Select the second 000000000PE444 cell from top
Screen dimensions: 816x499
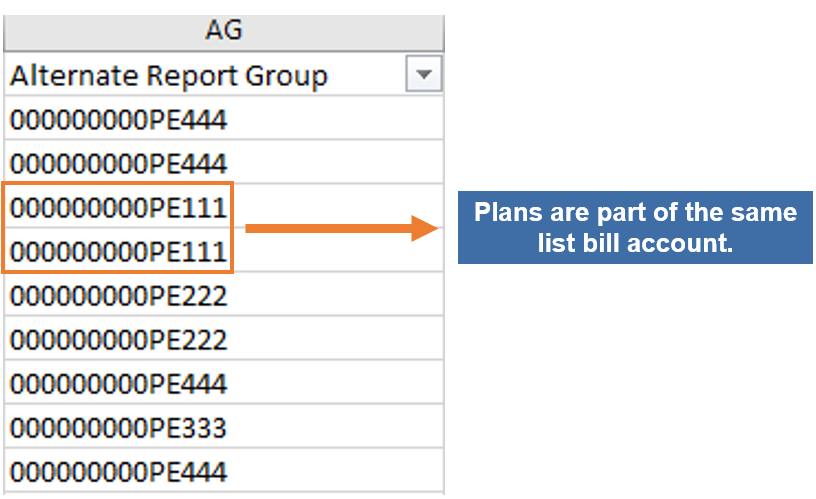point(120,163)
